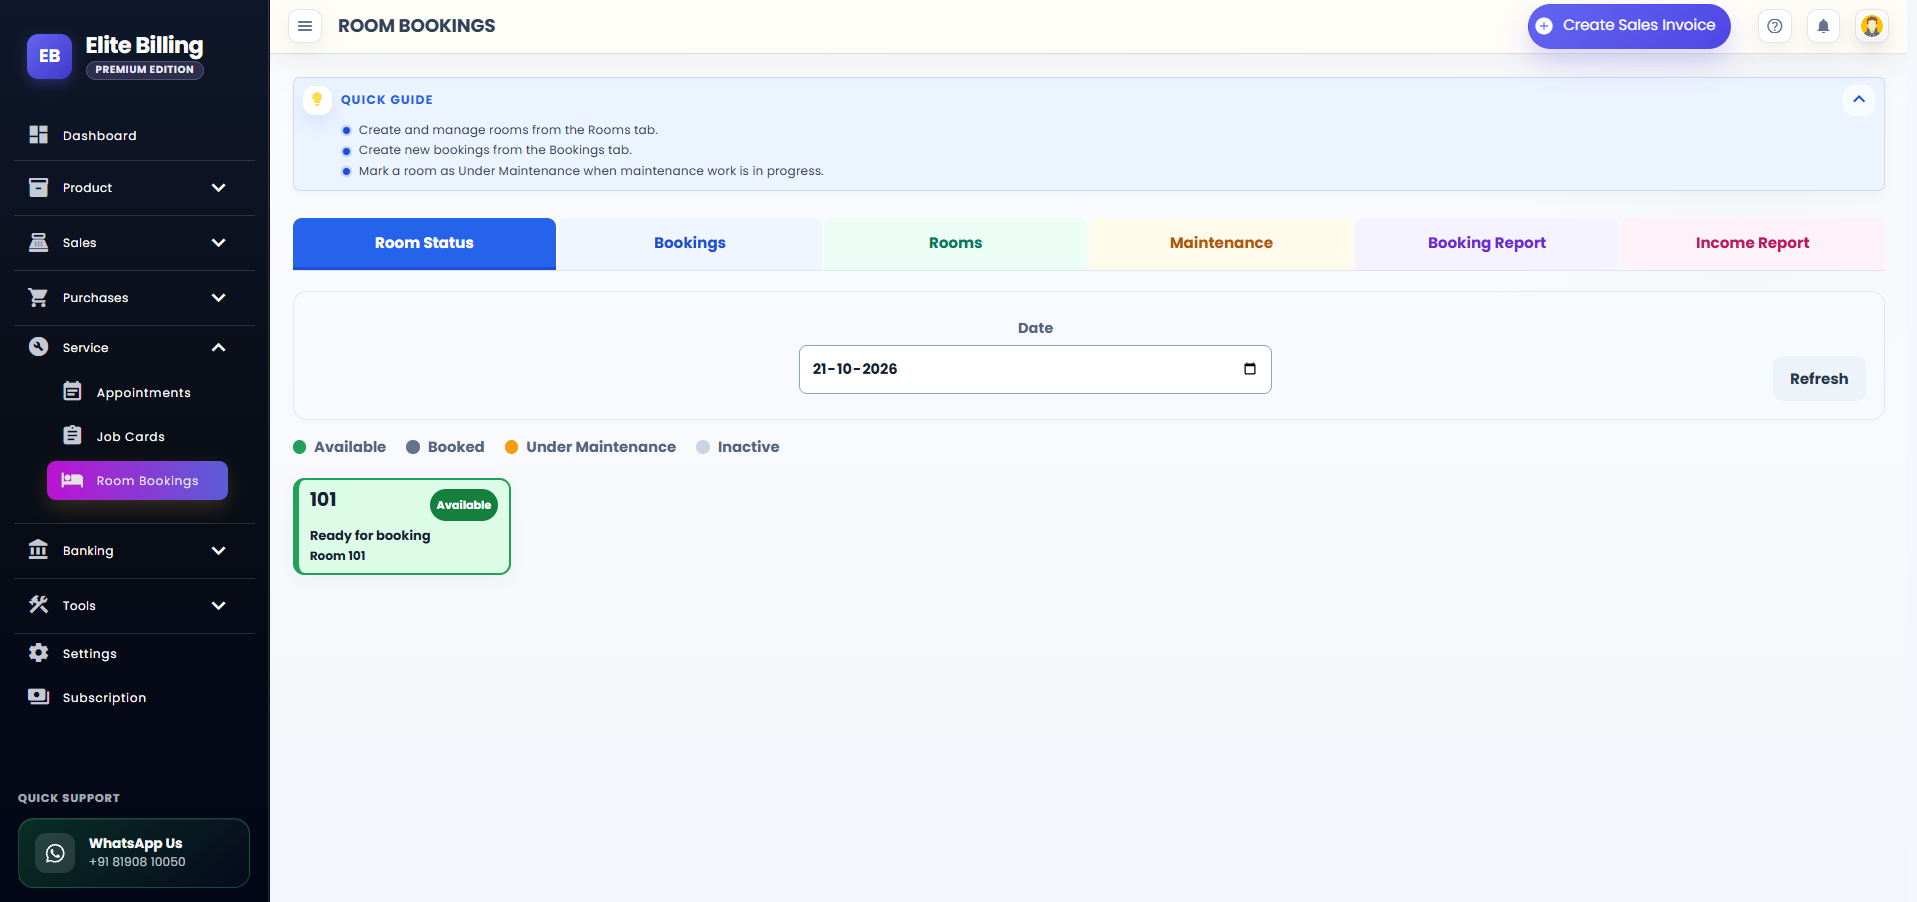Image resolution: width=1917 pixels, height=902 pixels.
Task: Click the Job Cards clipboard icon
Action: (x=72, y=435)
